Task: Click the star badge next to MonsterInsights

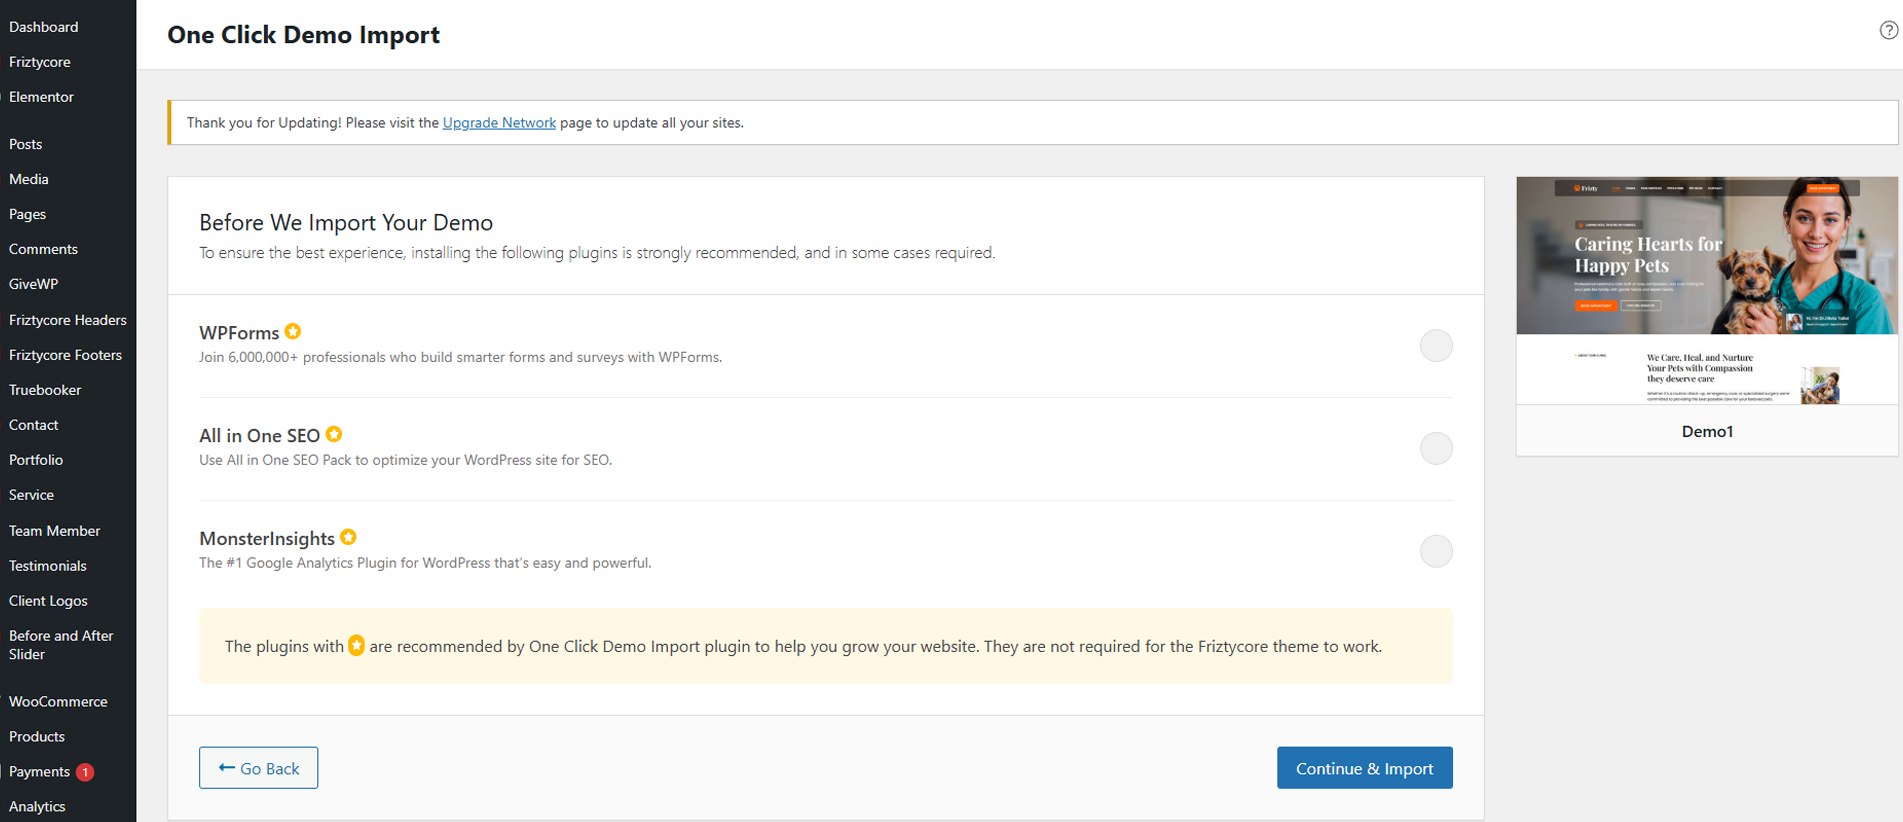Action: [x=348, y=537]
